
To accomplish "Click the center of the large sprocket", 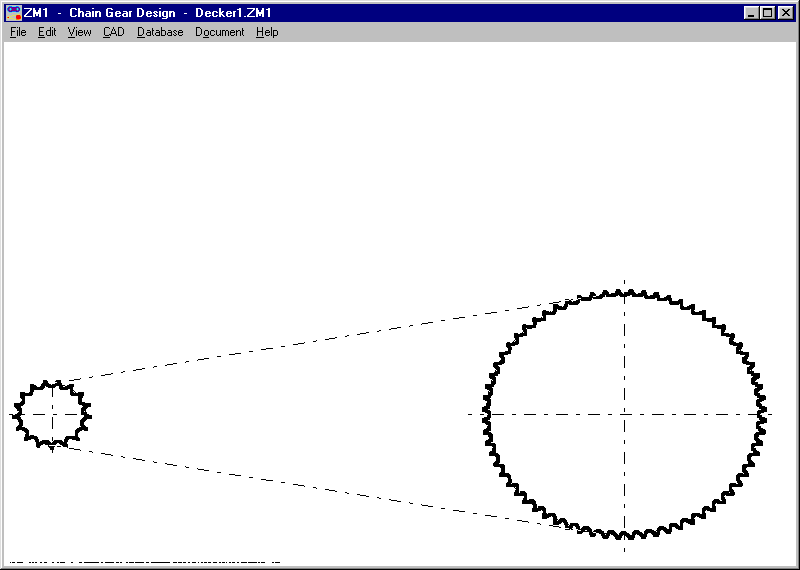I will [624, 414].
